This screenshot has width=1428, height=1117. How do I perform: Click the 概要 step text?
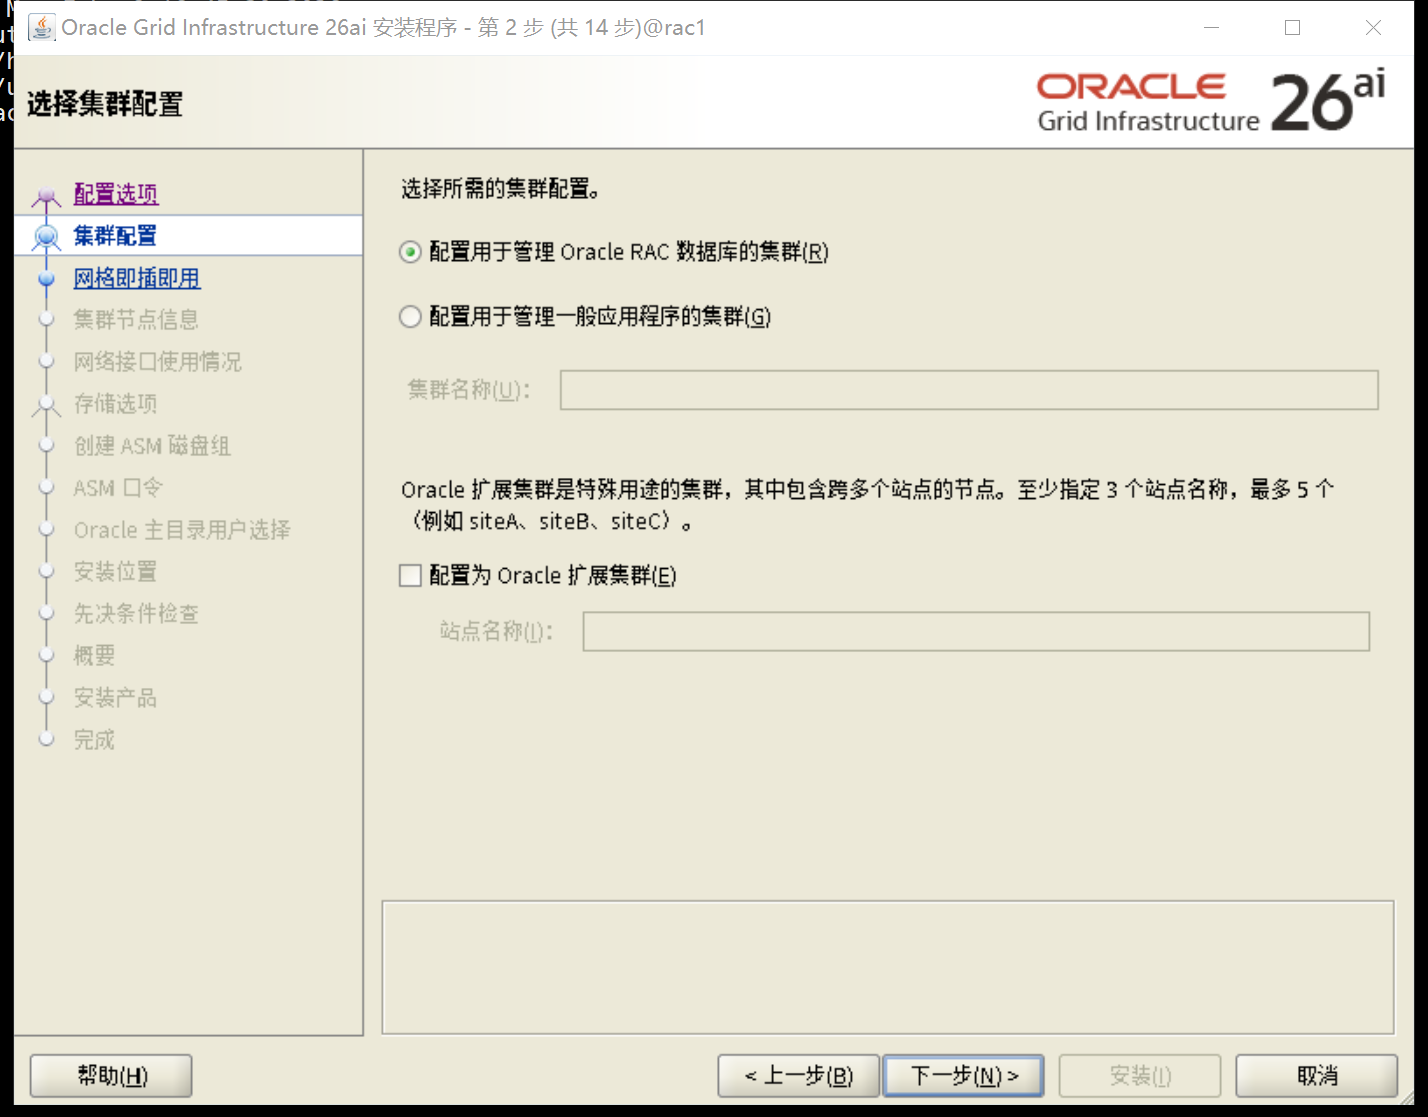click(95, 656)
